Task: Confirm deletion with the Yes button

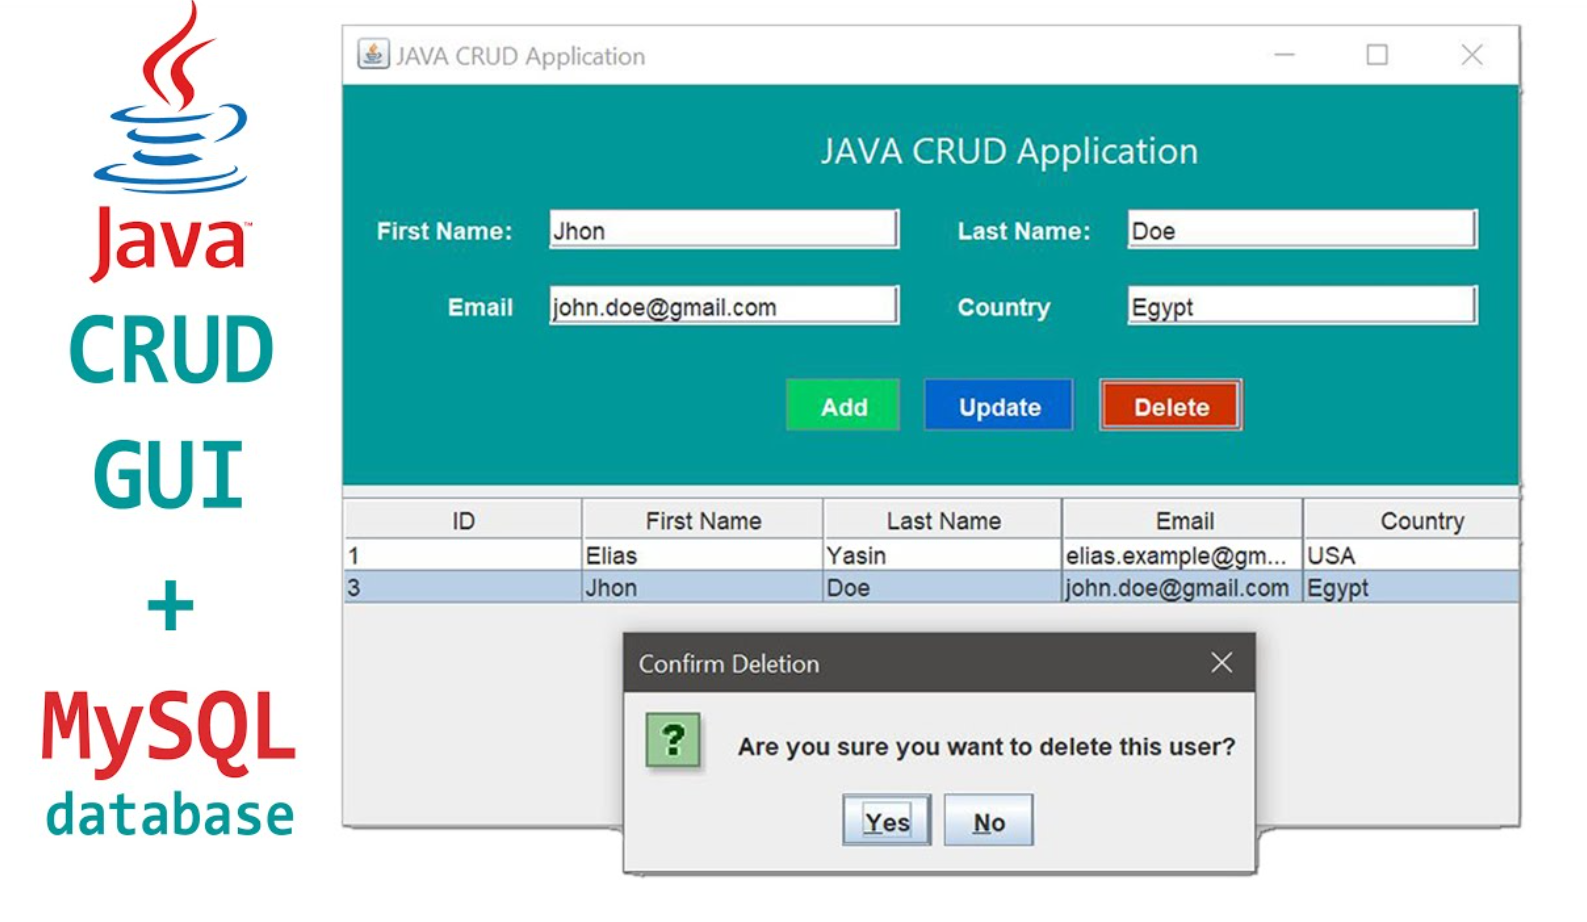Action: click(x=887, y=821)
